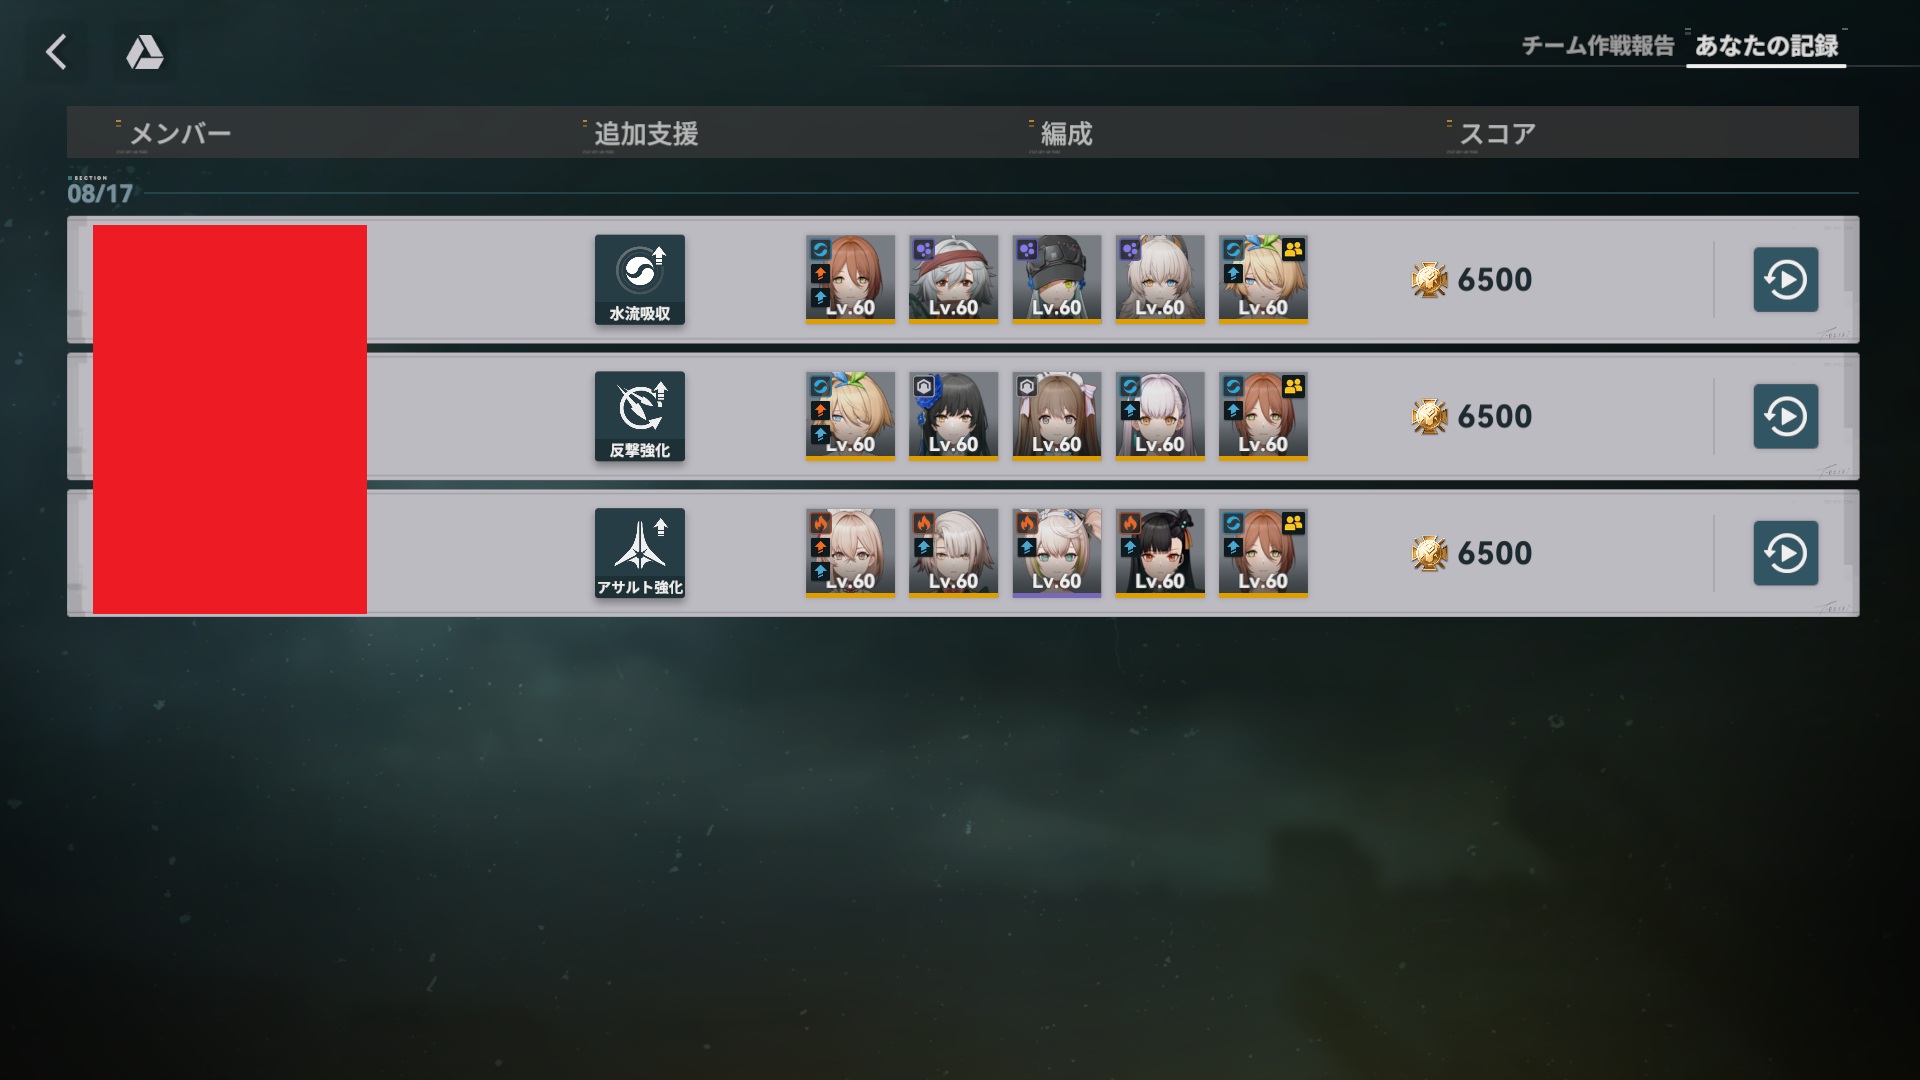Select purple-bordered doll portrait in third row
The image size is (1920, 1080).
[1056, 553]
